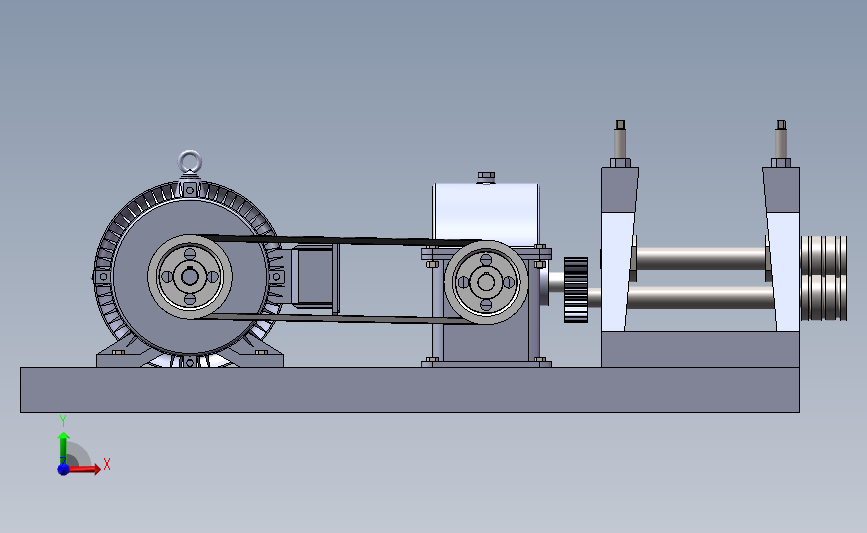Select the white upper housing of the gearbox
This screenshot has height=533, width=867.
coord(485,215)
